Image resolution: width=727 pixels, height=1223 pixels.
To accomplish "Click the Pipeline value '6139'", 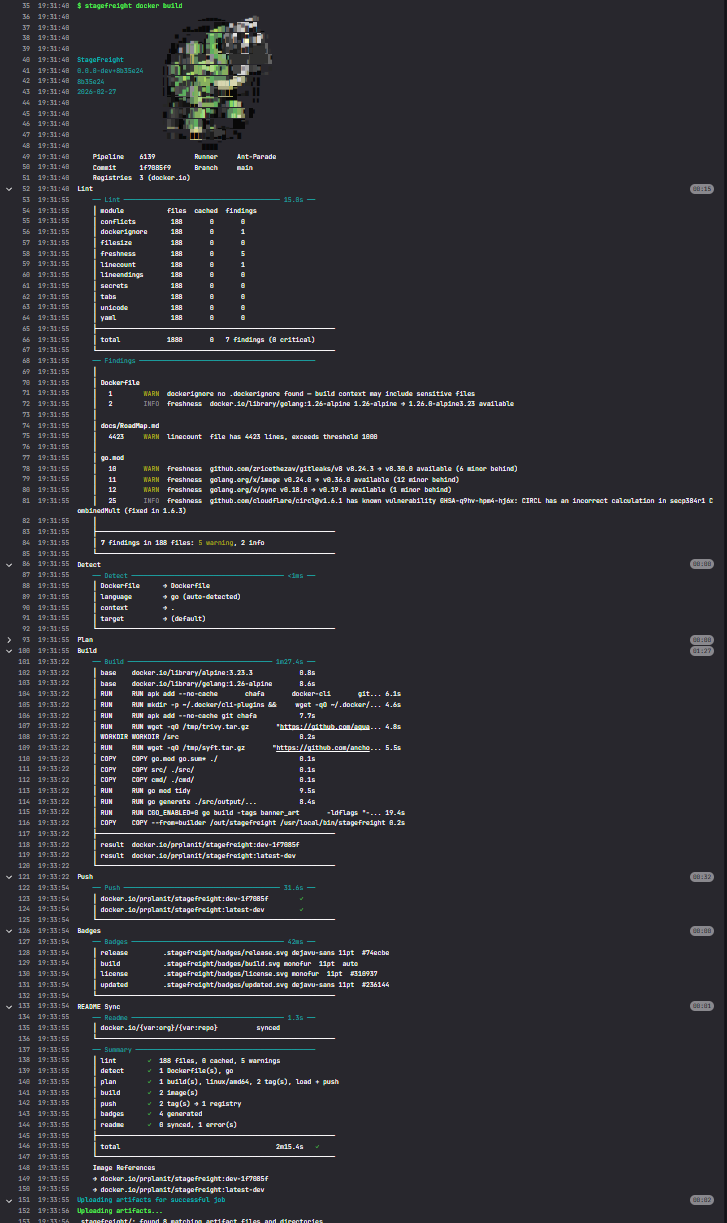I will [147, 156].
